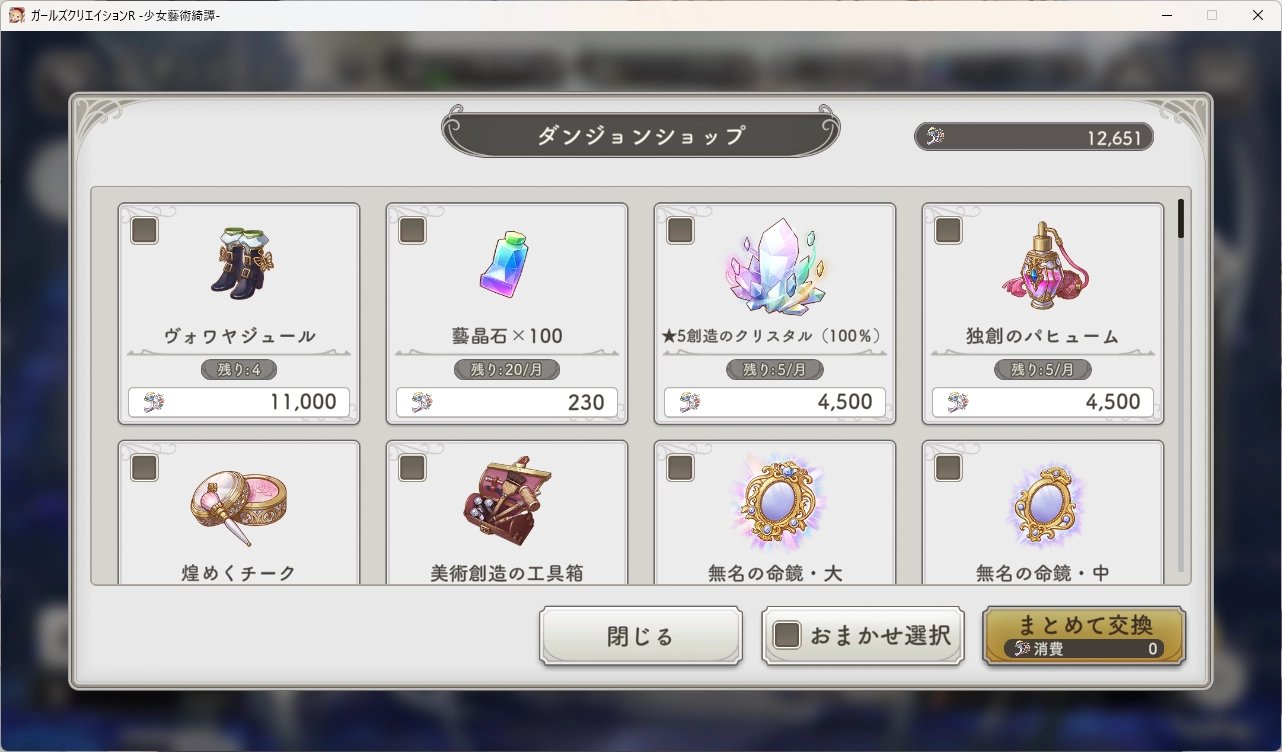The image size is (1282, 752).
Task: Click the まとめて交換 exchange button
Action: 1084,636
